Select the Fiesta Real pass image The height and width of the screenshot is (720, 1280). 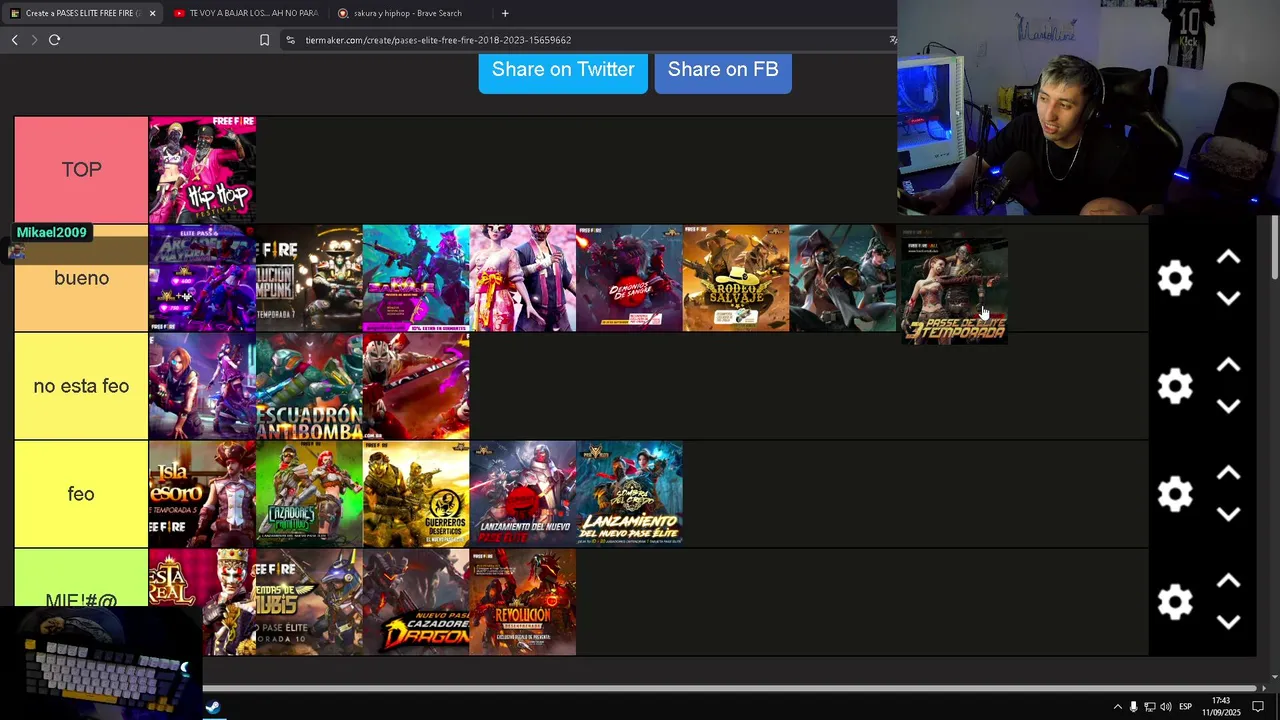(202, 602)
